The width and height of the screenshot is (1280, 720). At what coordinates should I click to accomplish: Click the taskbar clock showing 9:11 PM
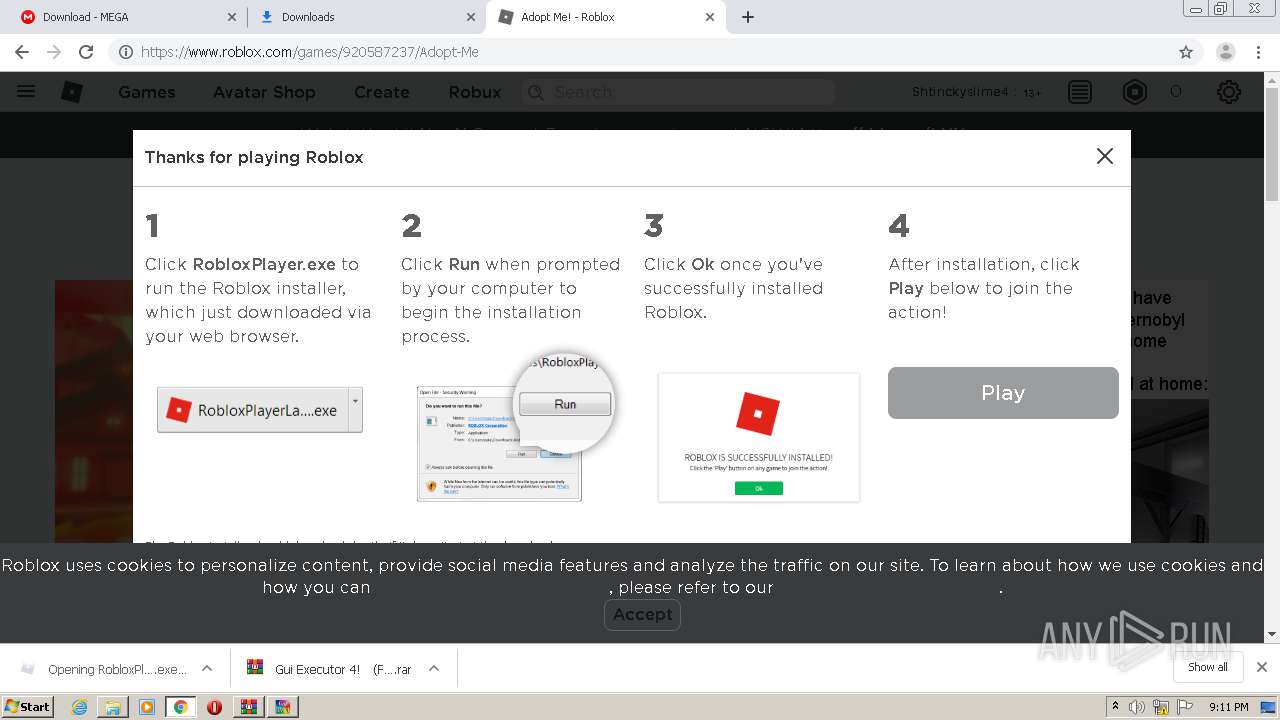pyautogui.click(x=1228, y=707)
